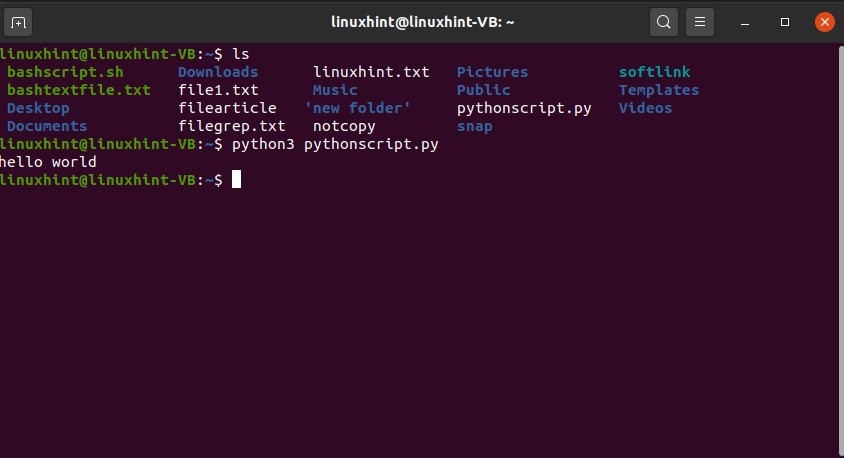Click the python3 pythonscript.py command text
This screenshot has width=844, height=458.
pos(334,144)
